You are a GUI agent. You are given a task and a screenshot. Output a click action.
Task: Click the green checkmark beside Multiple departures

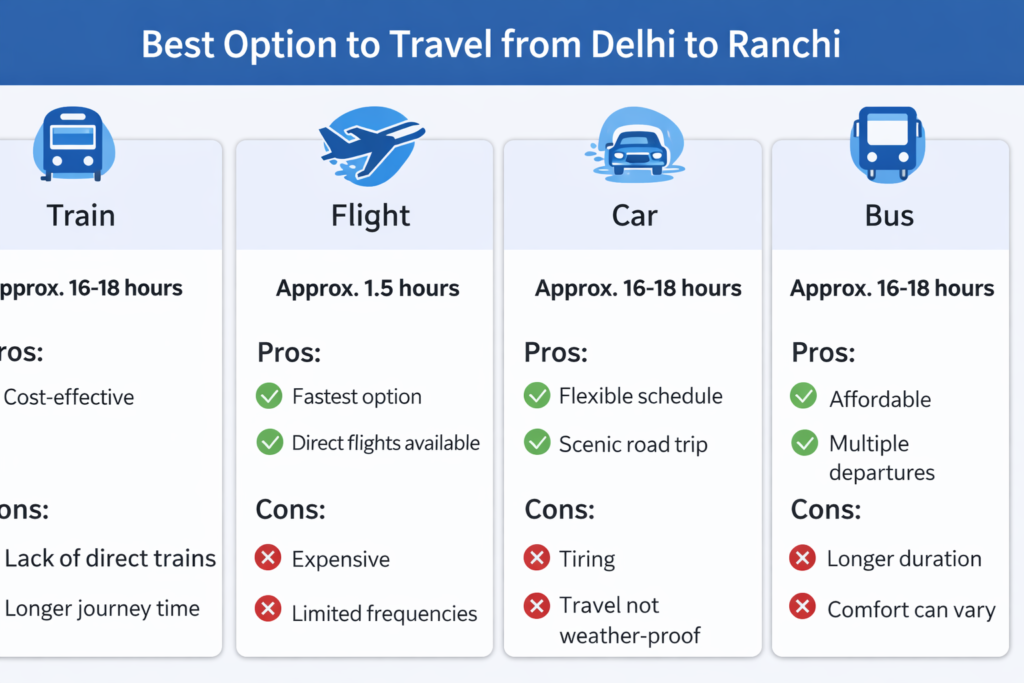click(x=803, y=442)
